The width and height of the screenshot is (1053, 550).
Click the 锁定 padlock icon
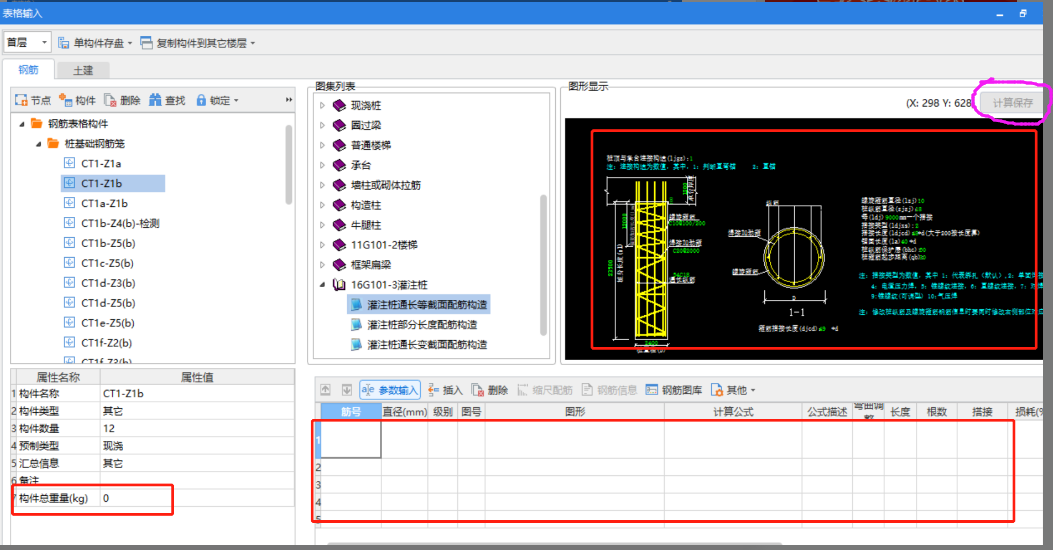(201, 100)
